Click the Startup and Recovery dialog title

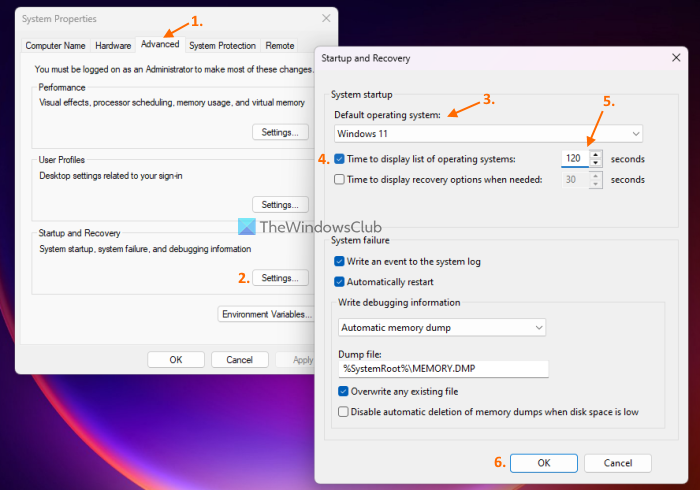(x=366, y=58)
